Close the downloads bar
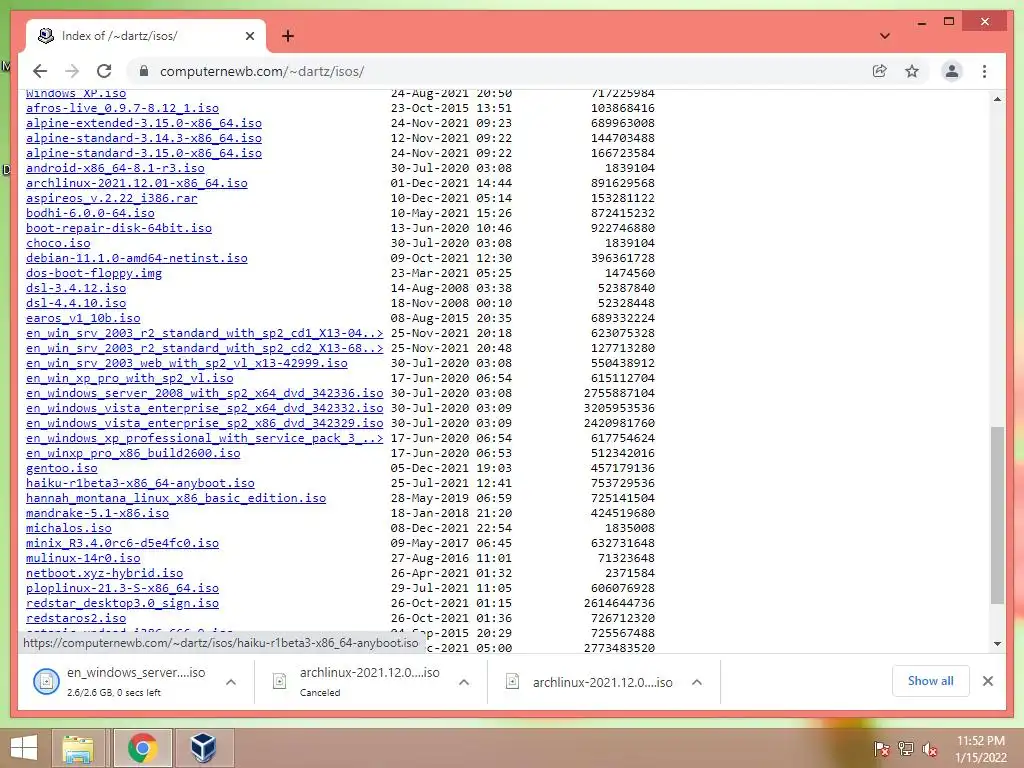The height and width of the screenshot is (768, 1024). click(987, 681)
